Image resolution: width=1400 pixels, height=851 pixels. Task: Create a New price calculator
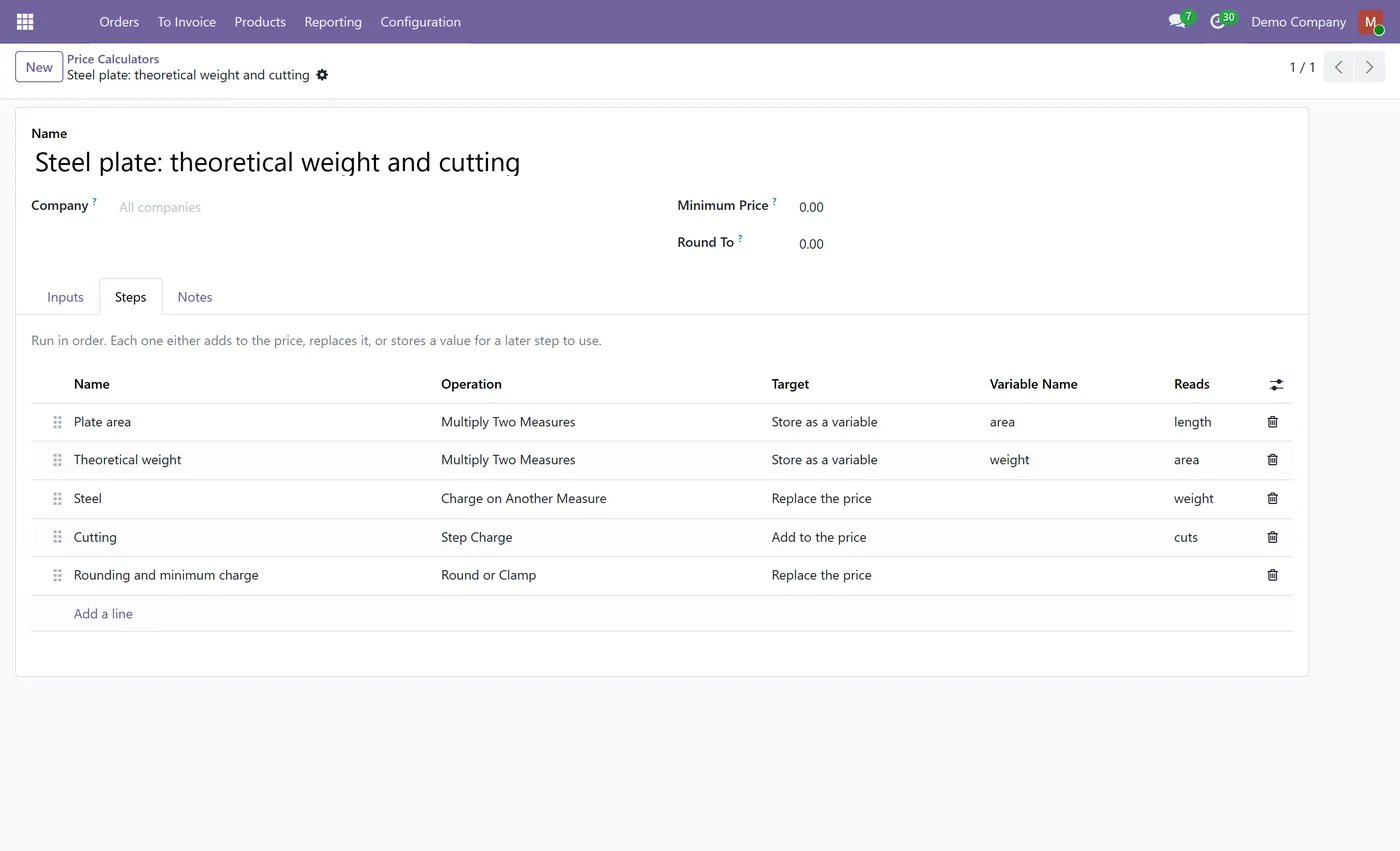click(39, 67)
